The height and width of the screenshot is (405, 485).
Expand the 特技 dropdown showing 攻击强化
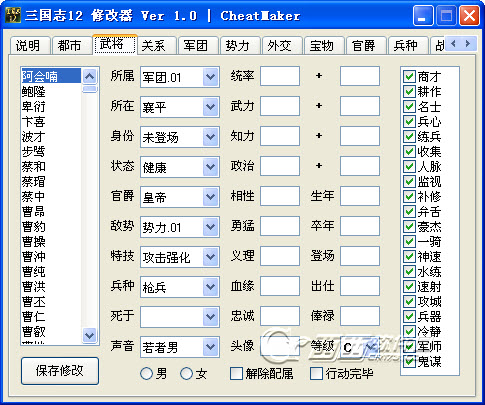[x=210, y=257]
